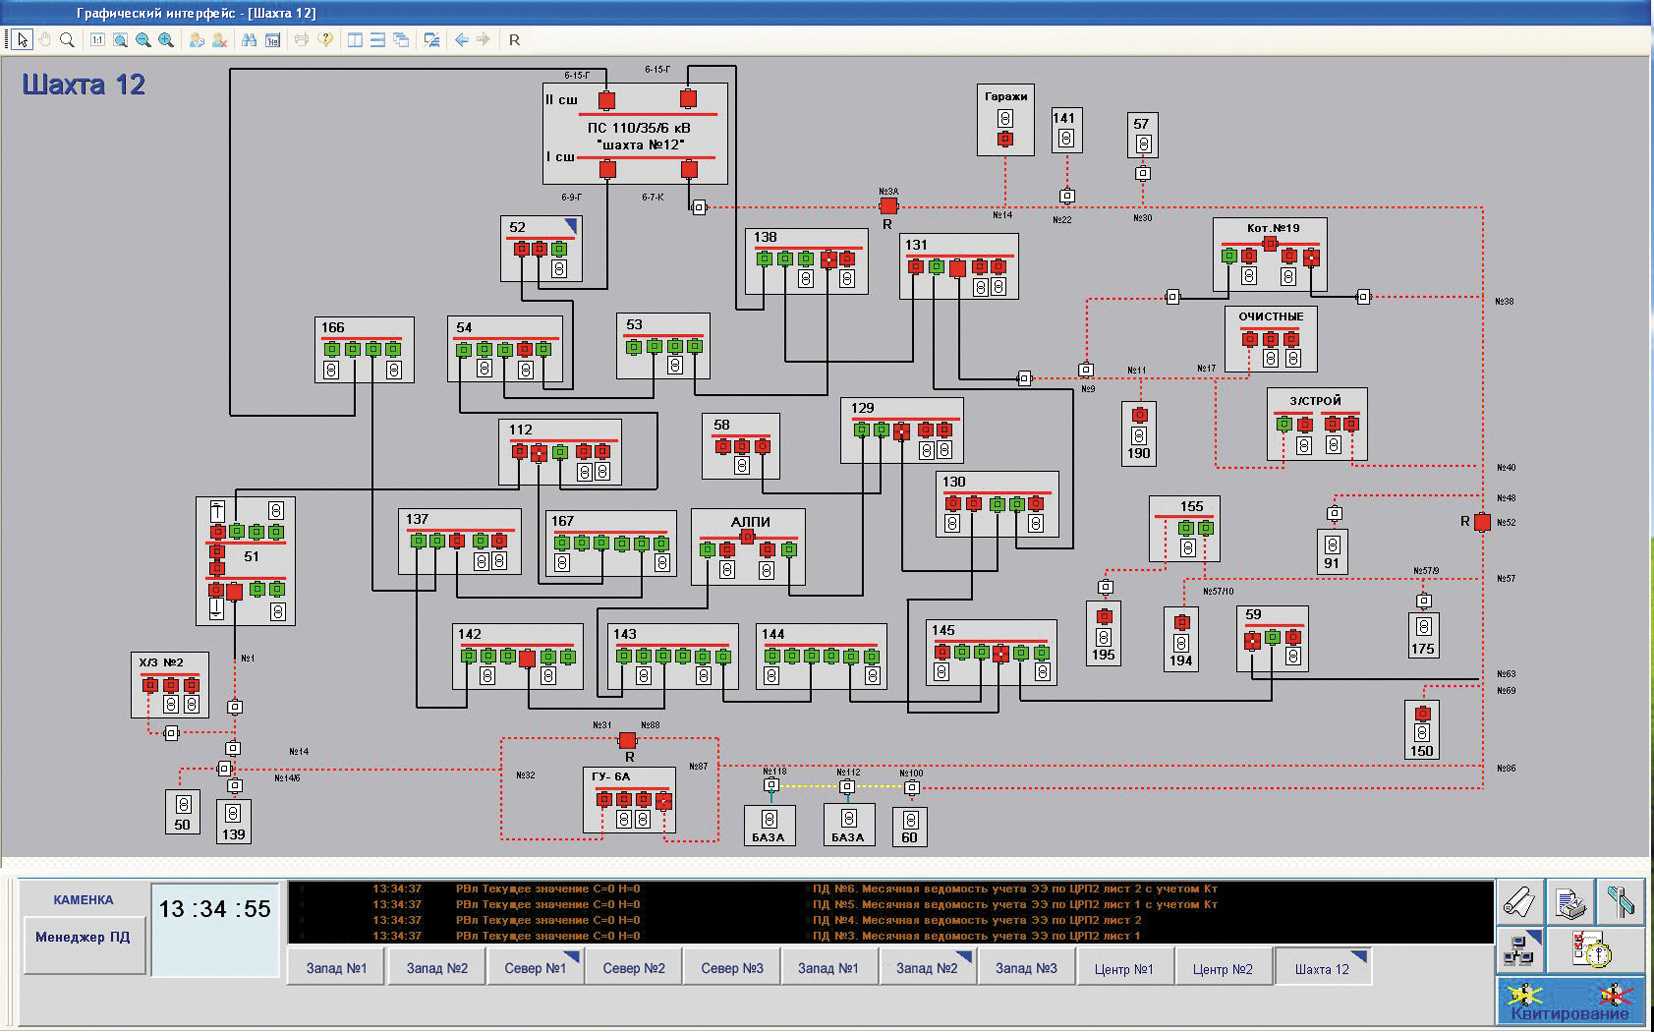Click the network computers icon
This screenshot has height=1032, width=1654.
[1519, 950]
